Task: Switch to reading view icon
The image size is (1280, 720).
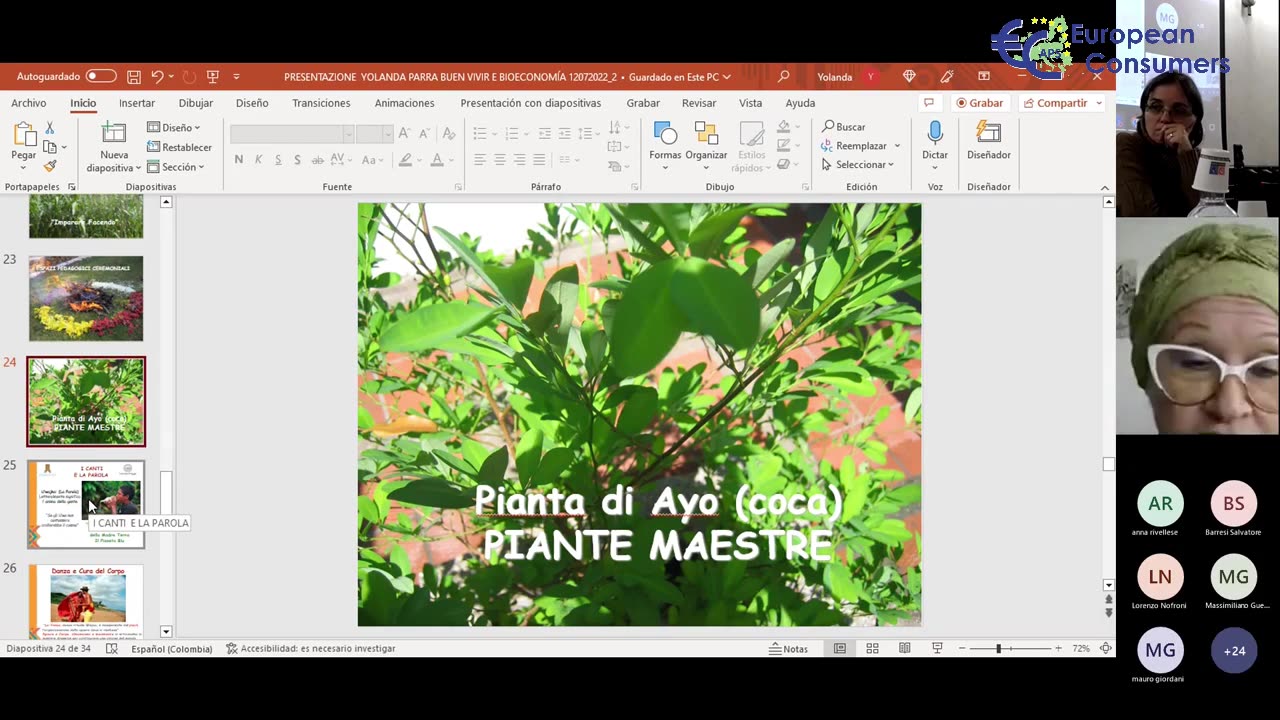Action: 904,648
